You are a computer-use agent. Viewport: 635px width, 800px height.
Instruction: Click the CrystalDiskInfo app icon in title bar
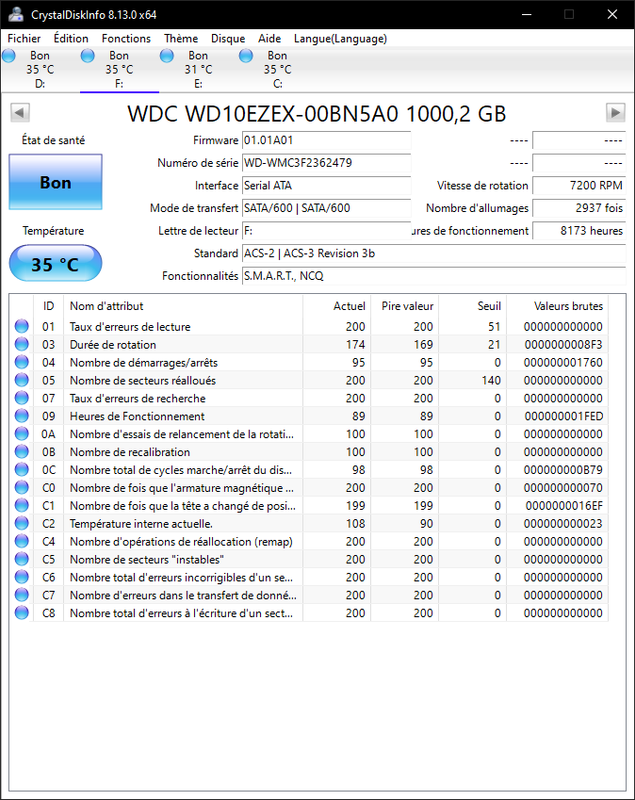[x=16, y=14]
